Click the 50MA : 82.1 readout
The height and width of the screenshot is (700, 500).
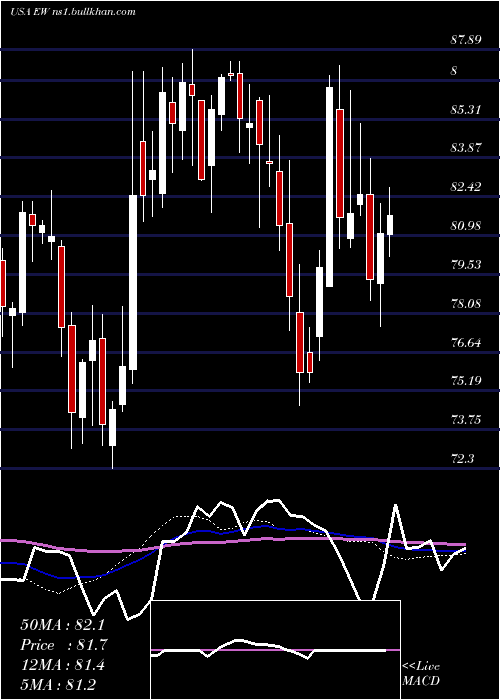pos(62,625)
